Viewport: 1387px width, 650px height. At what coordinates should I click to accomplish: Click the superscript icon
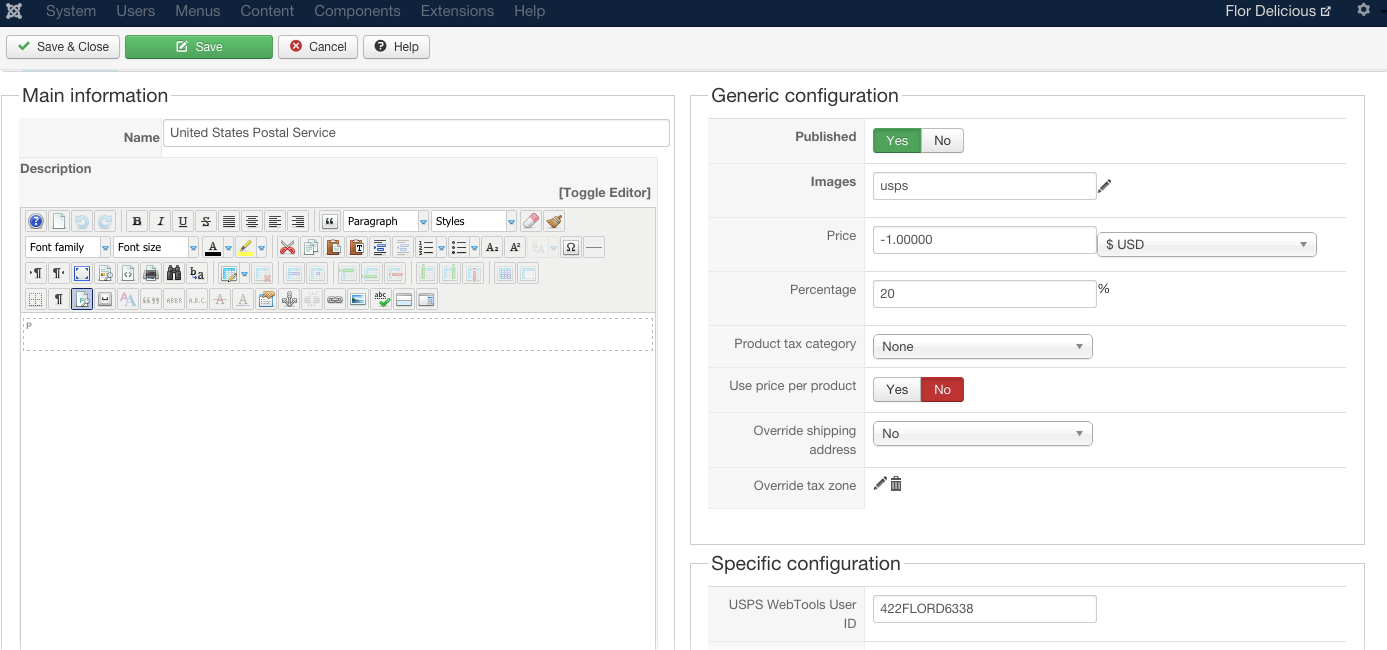[x=515, y=247]
